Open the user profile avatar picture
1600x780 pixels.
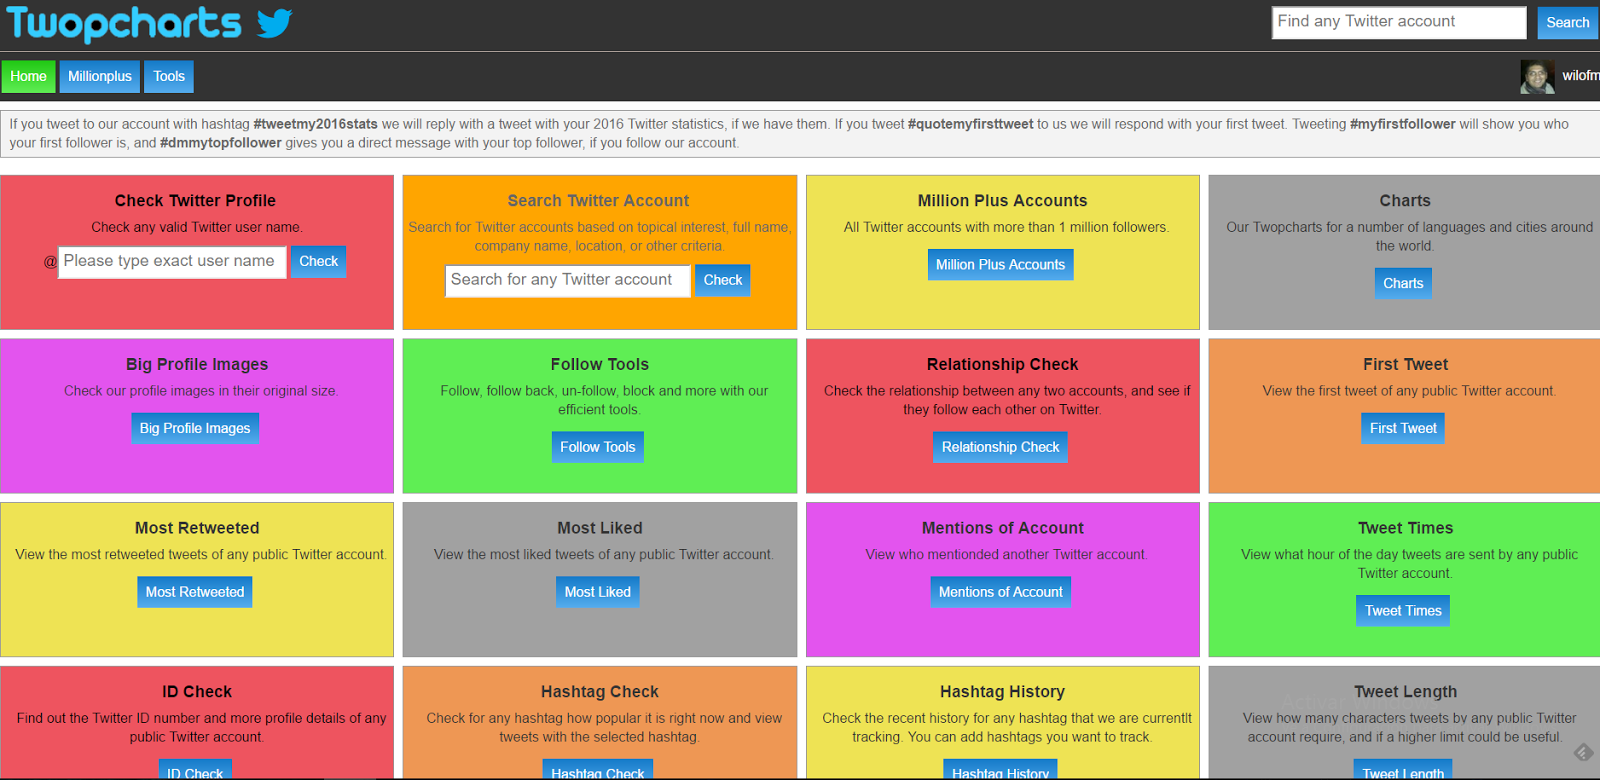tap(1537, 77)
